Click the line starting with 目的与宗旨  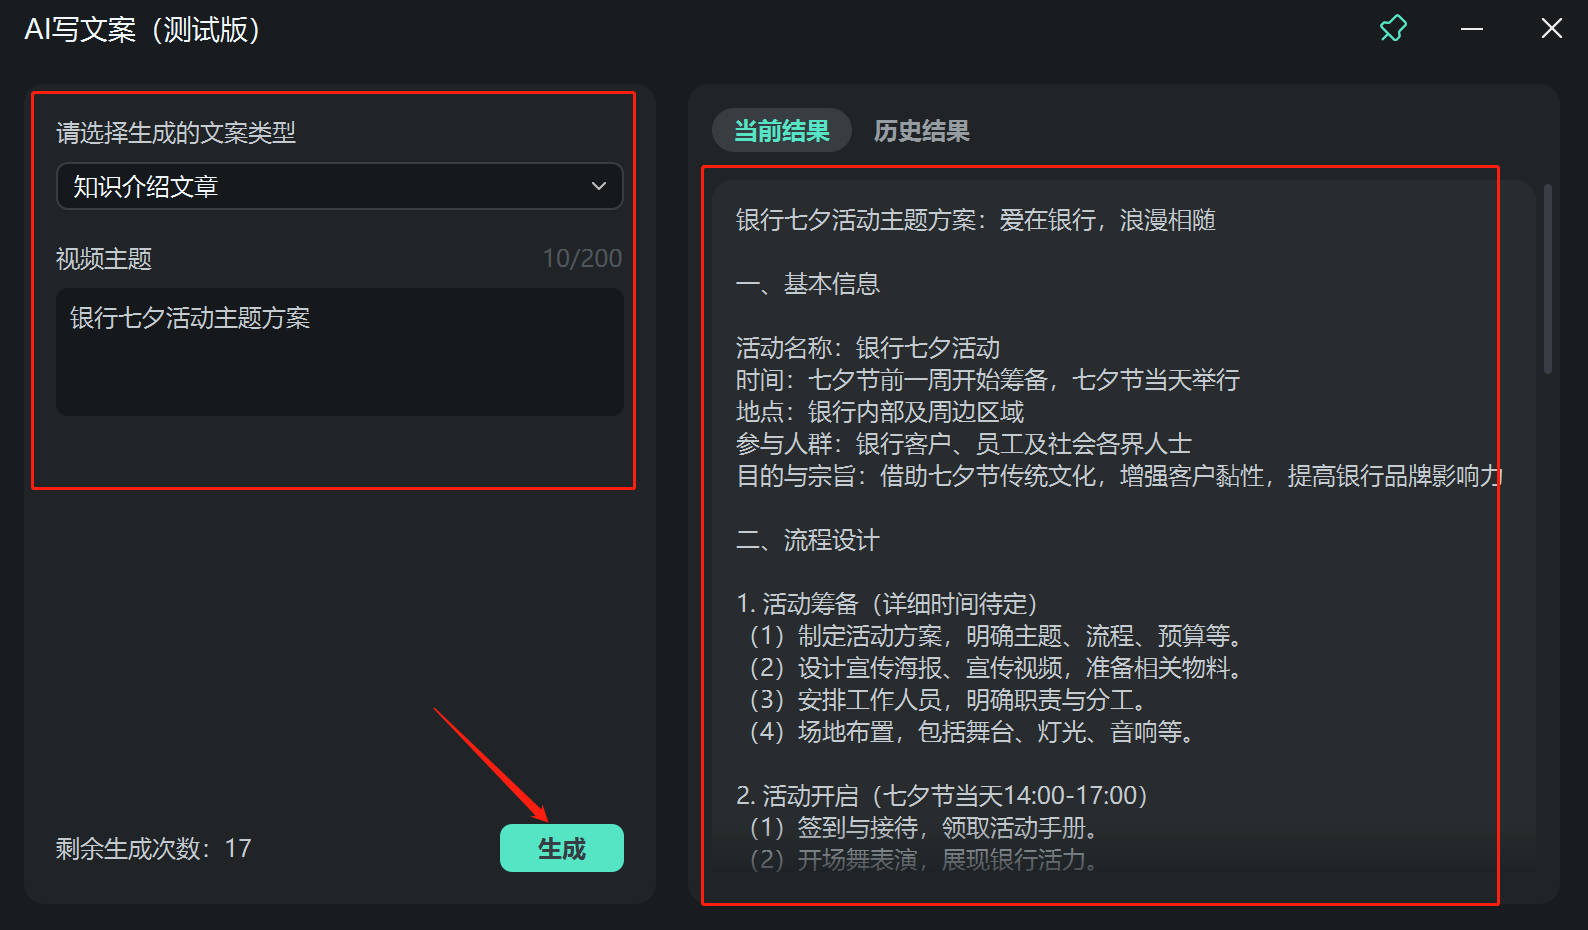(1118, 476)
